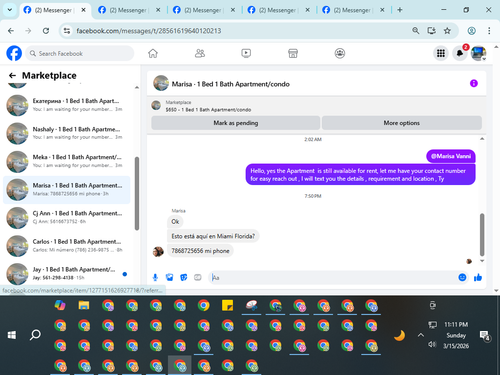Open a new browser tab
The width and height of the screenshot is (500, 375).
click(x=400, y=10)
